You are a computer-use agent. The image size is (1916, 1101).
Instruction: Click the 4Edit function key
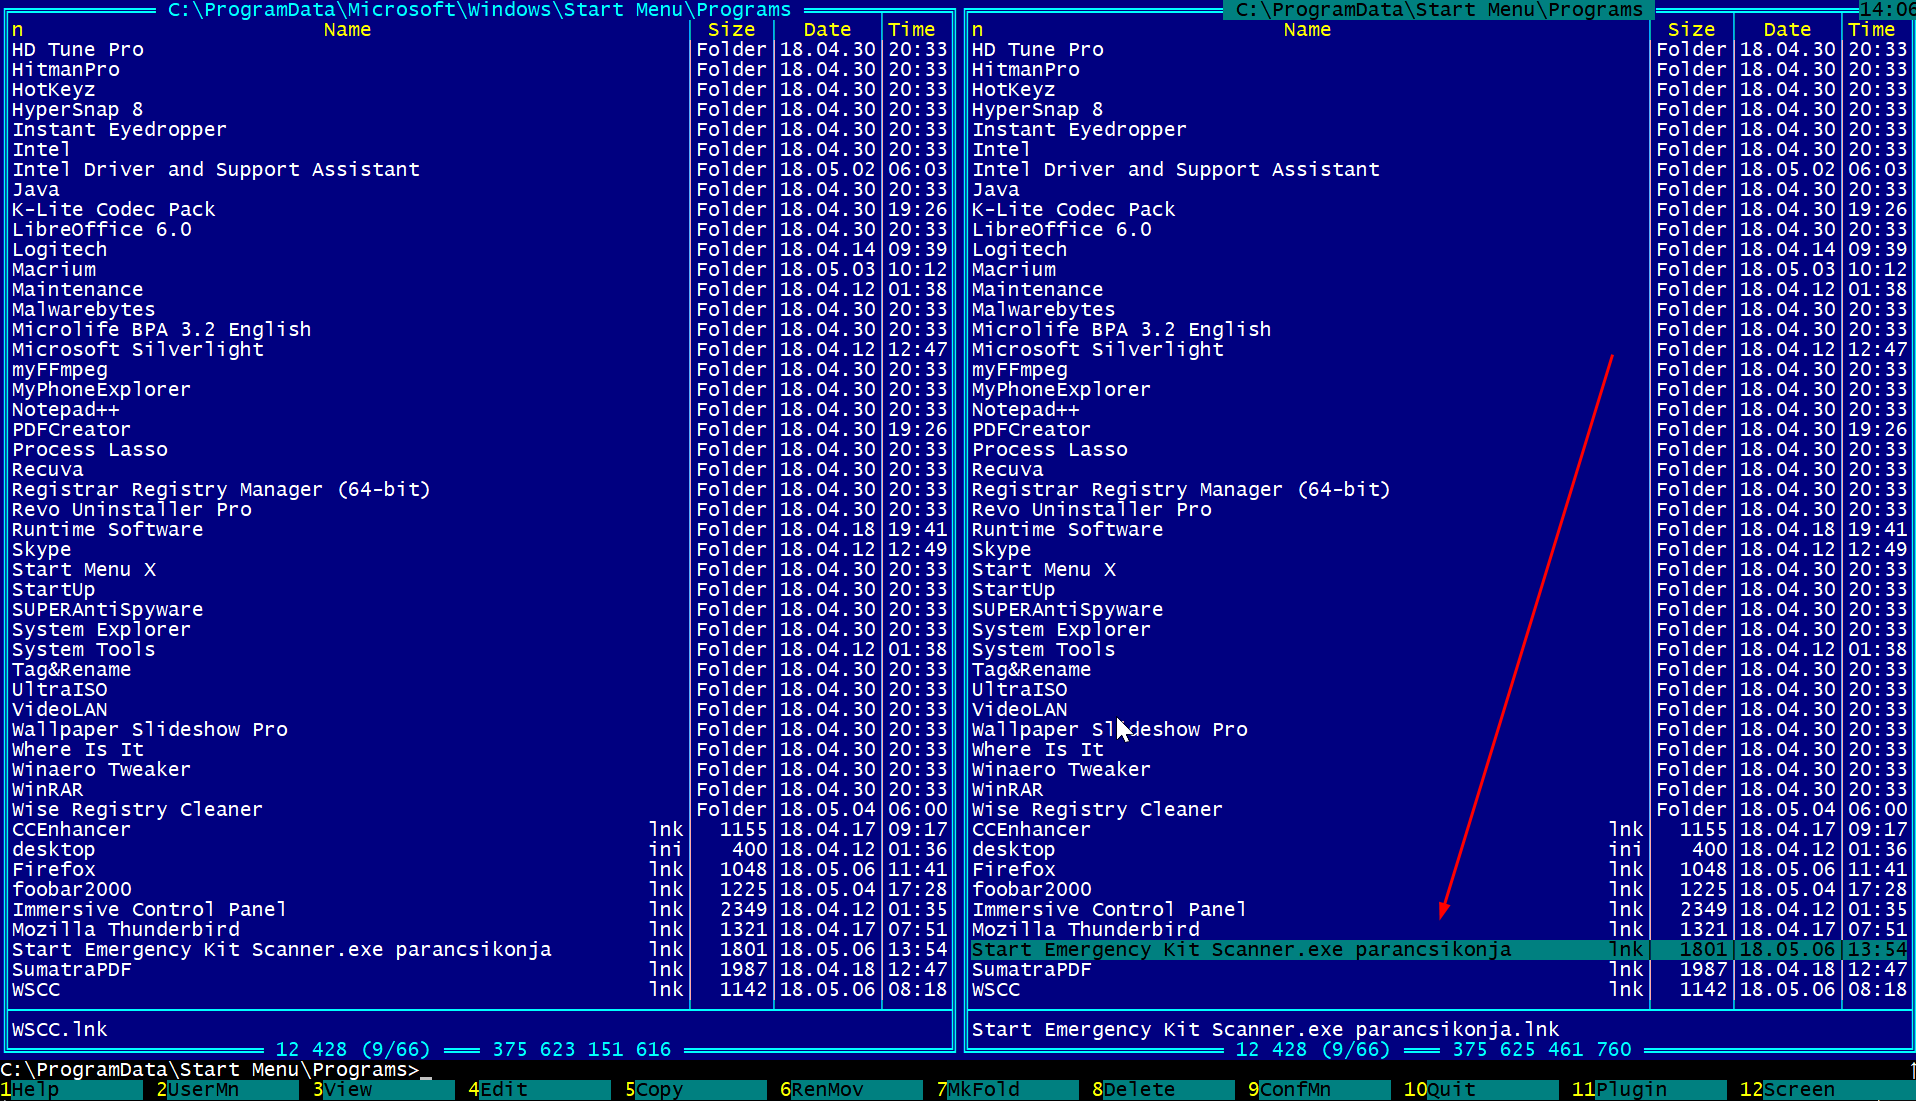(x=539, y=1090)
